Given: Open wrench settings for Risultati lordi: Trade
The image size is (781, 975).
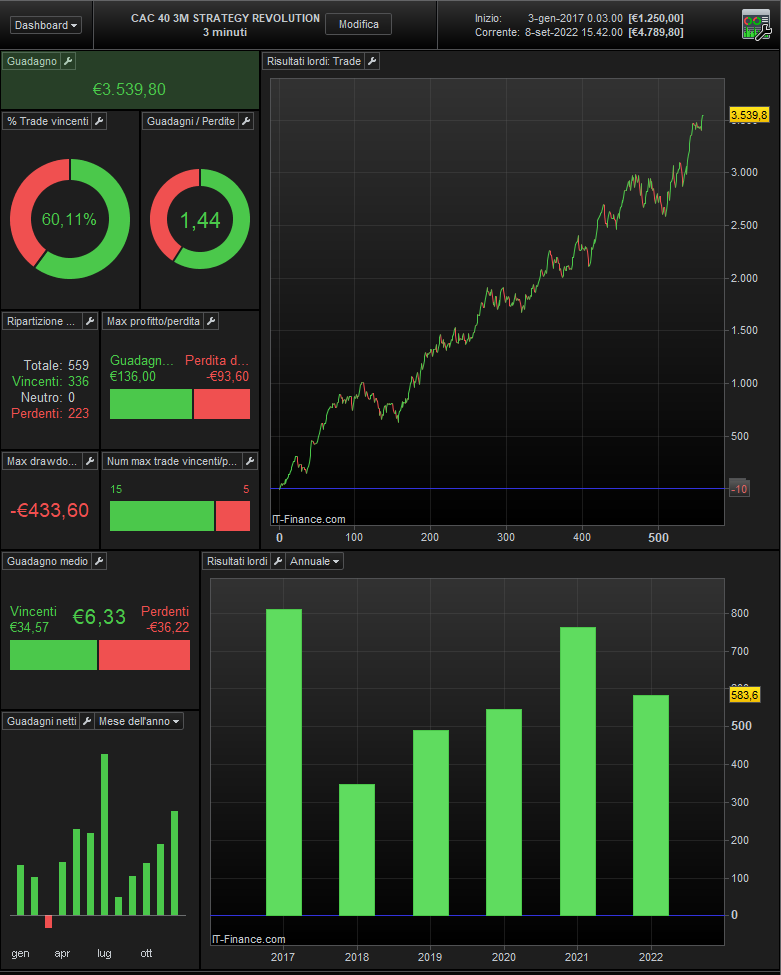Looking at the screenshot, I should click(x=372, y=61).
